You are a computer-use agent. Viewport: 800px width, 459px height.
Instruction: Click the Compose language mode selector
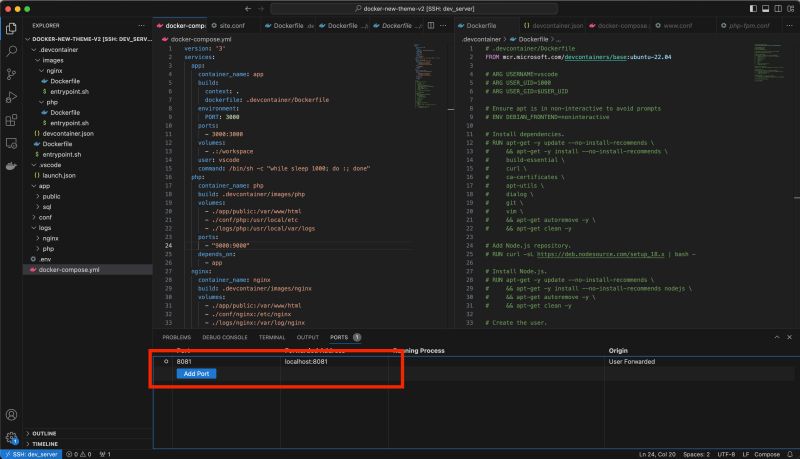[x=767, y=454]
